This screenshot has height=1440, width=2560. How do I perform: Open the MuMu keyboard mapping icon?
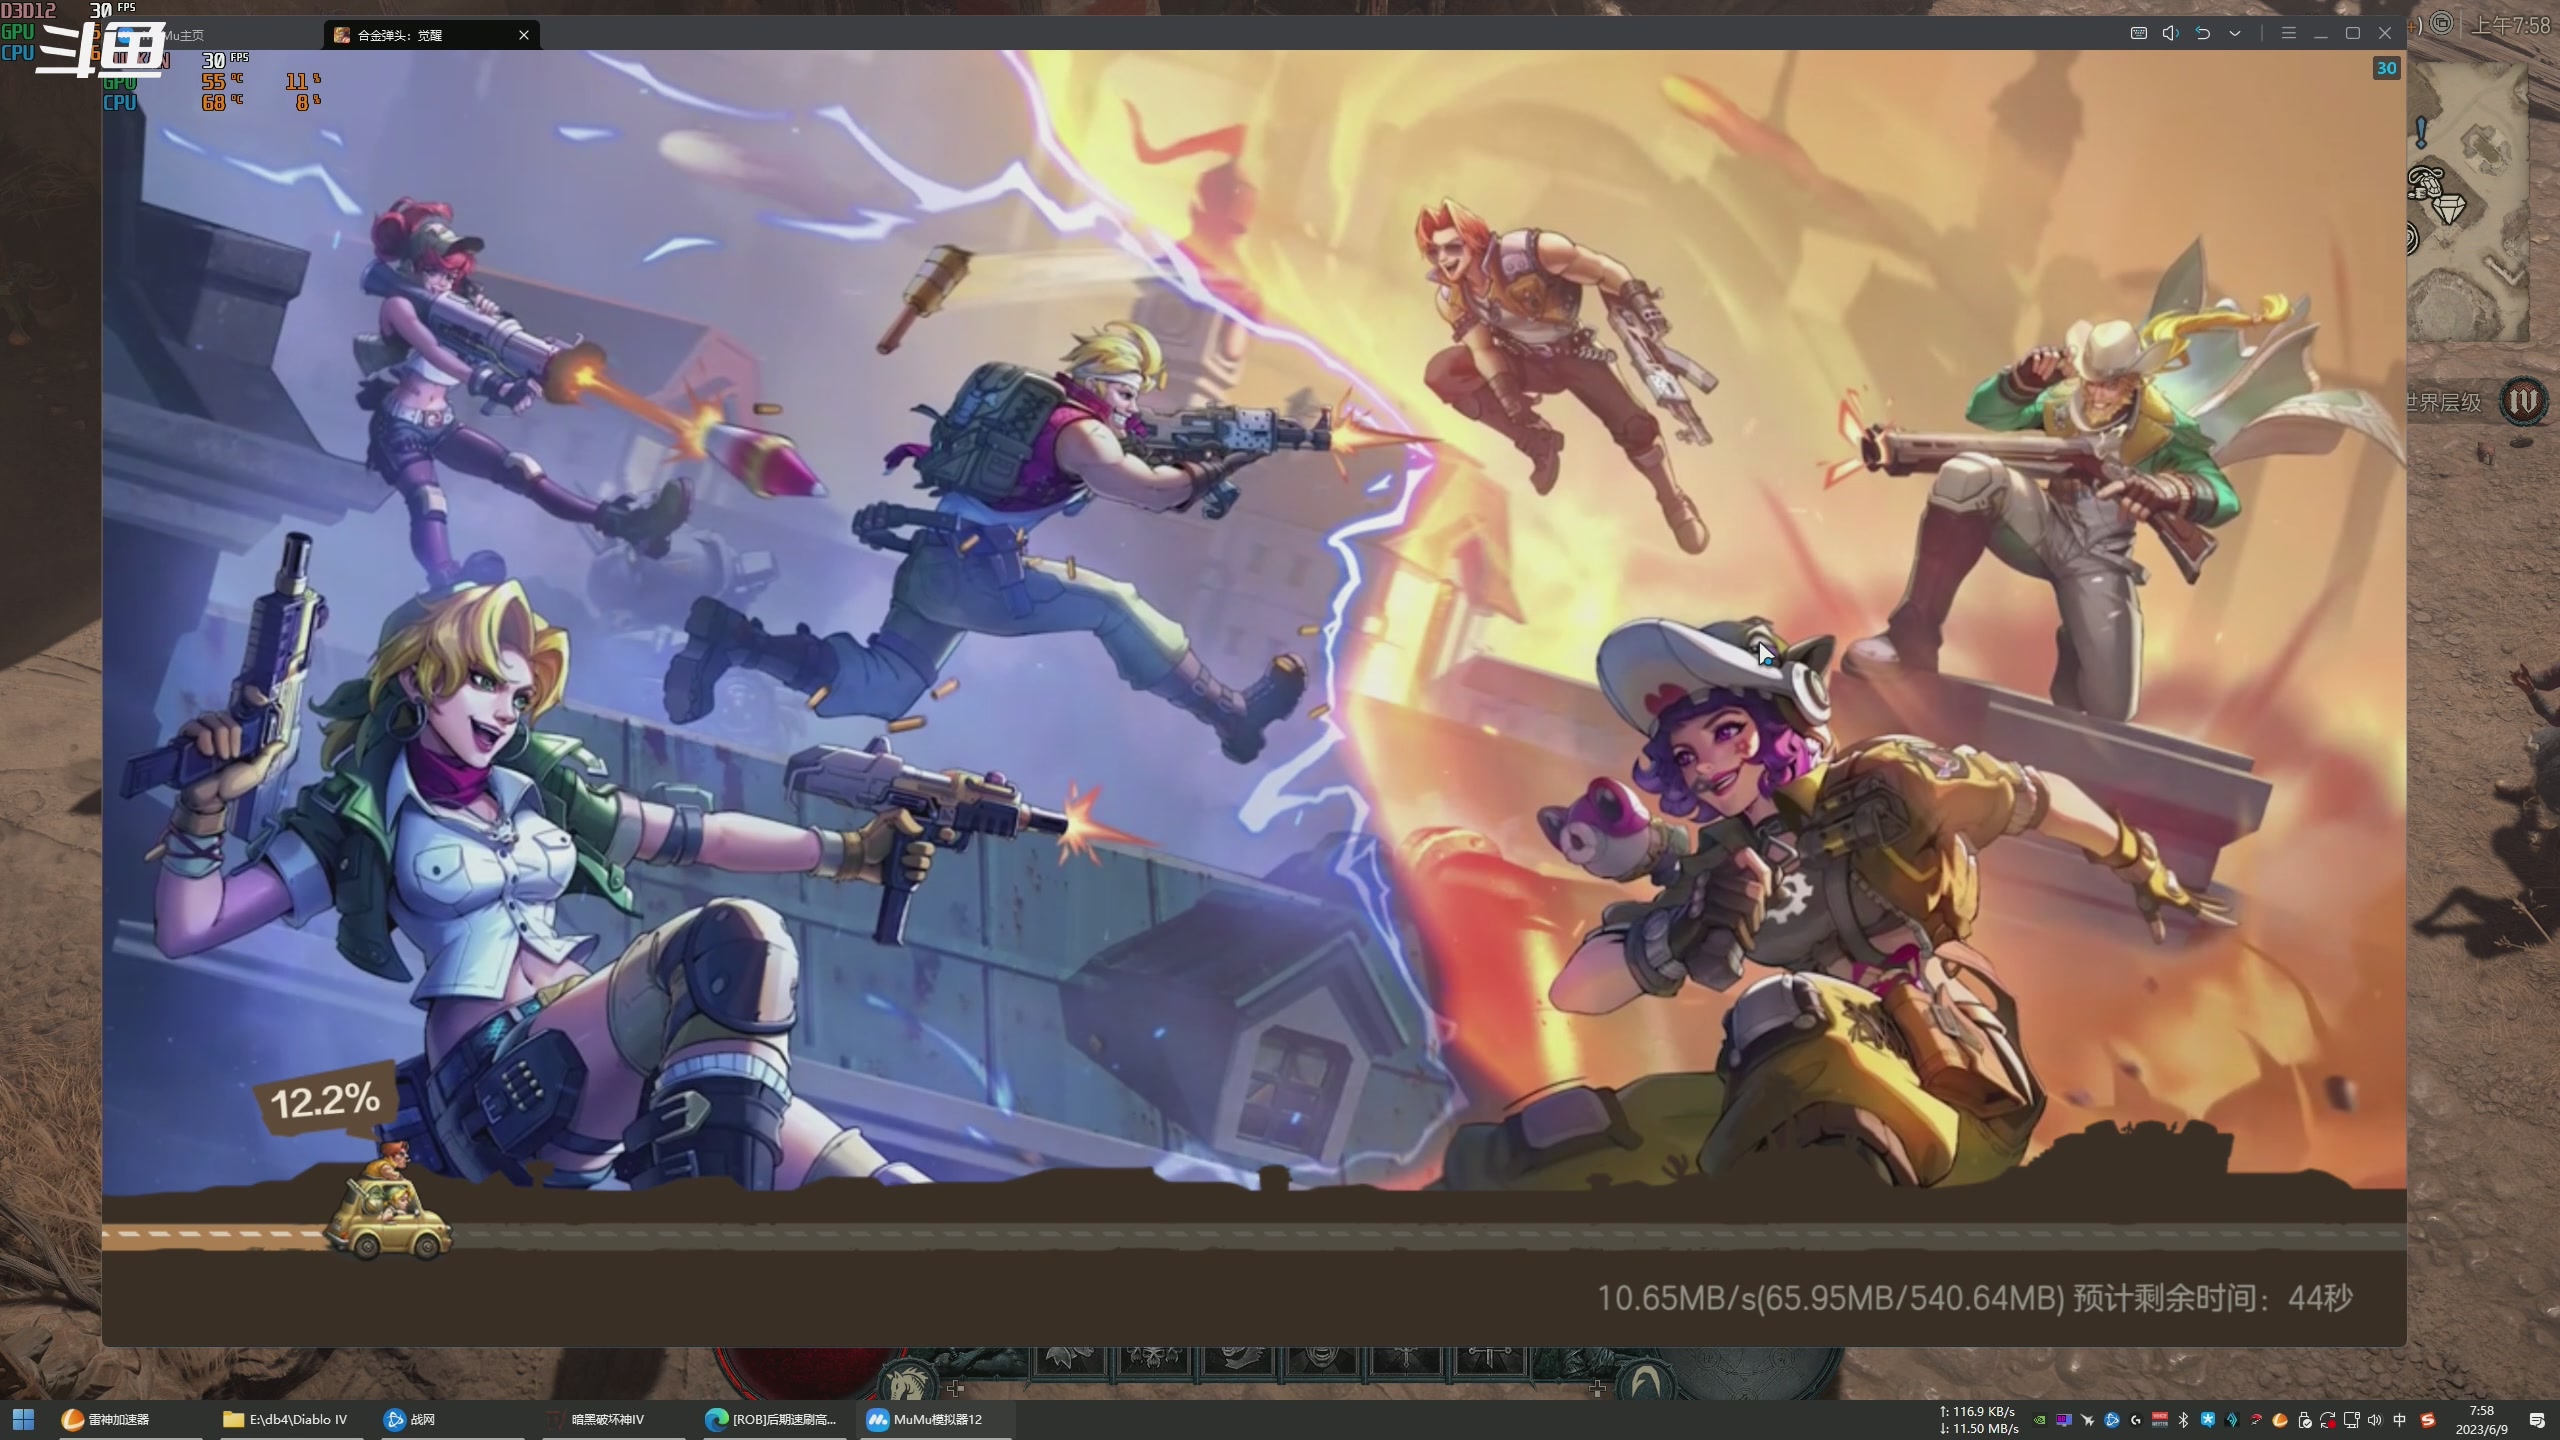coord(2138,33)
